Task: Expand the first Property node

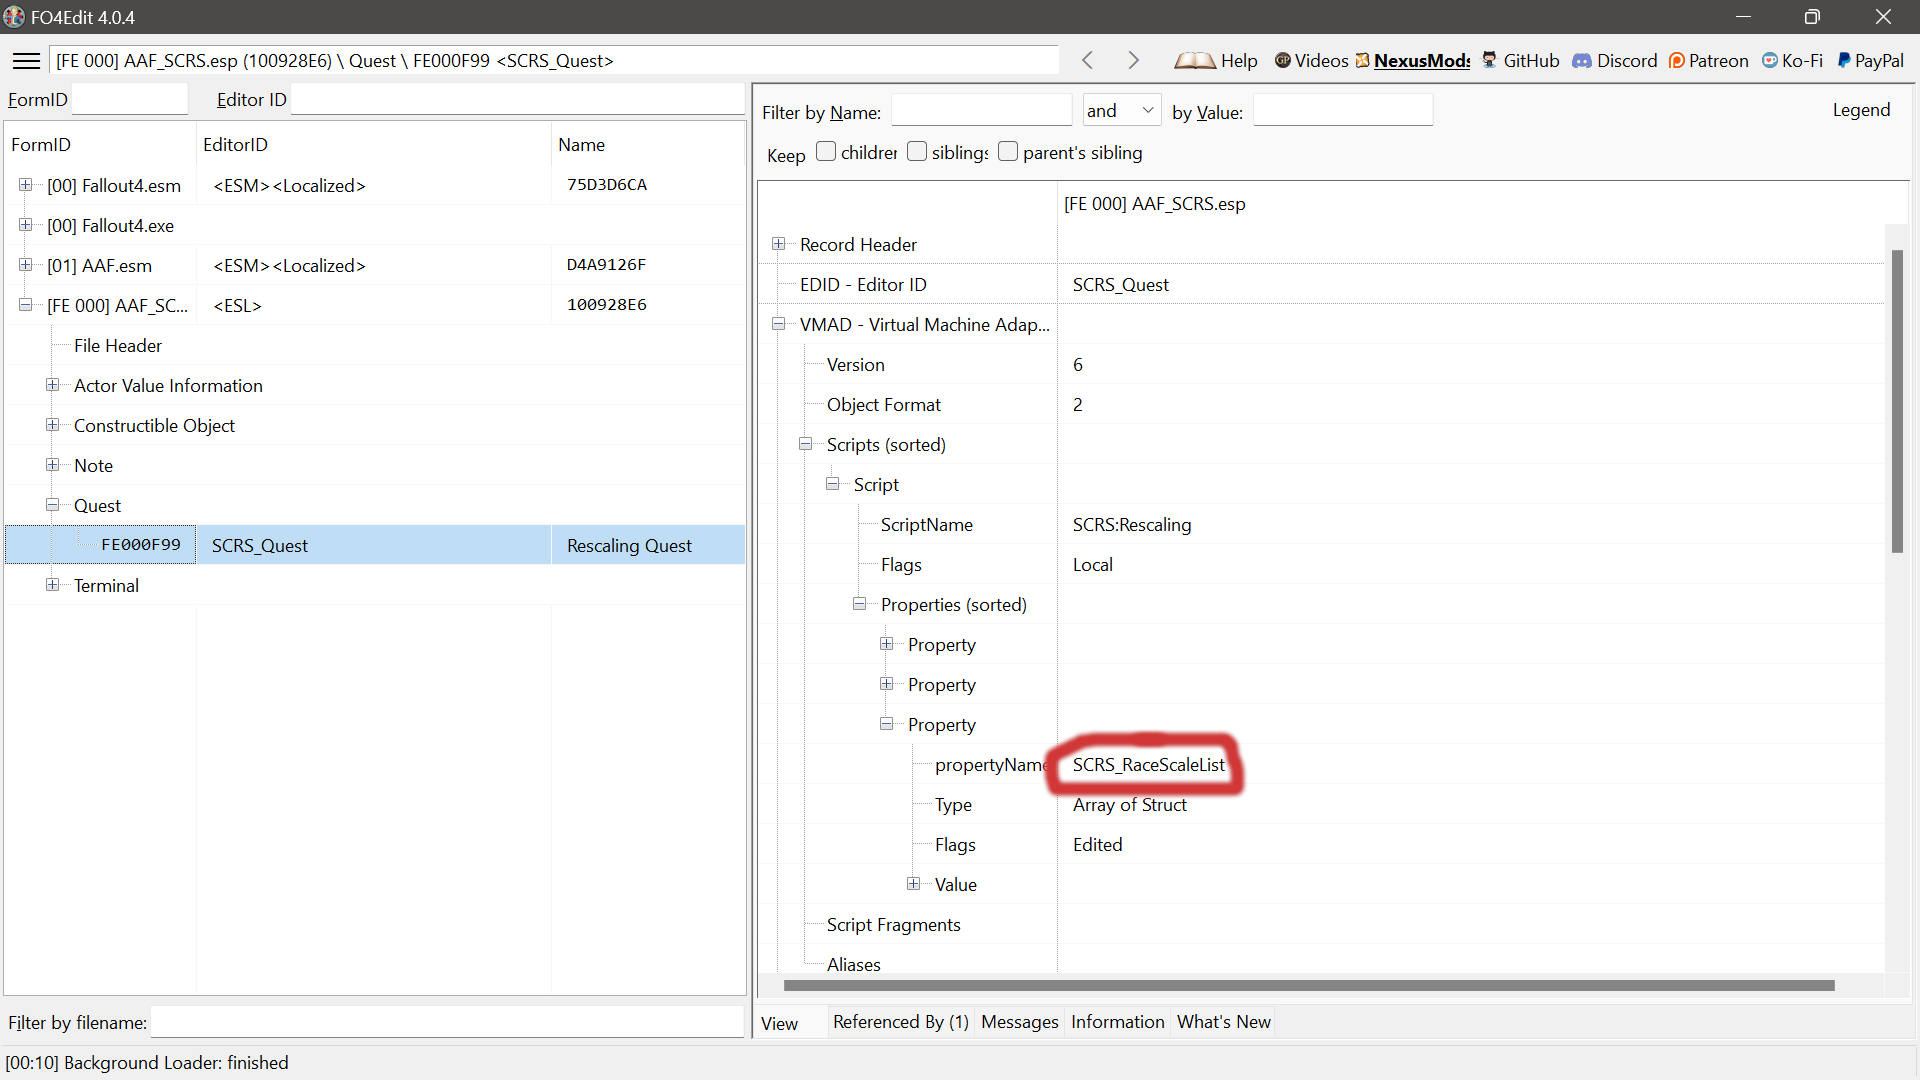Action: pyautogui.click(x=887, y=644)
